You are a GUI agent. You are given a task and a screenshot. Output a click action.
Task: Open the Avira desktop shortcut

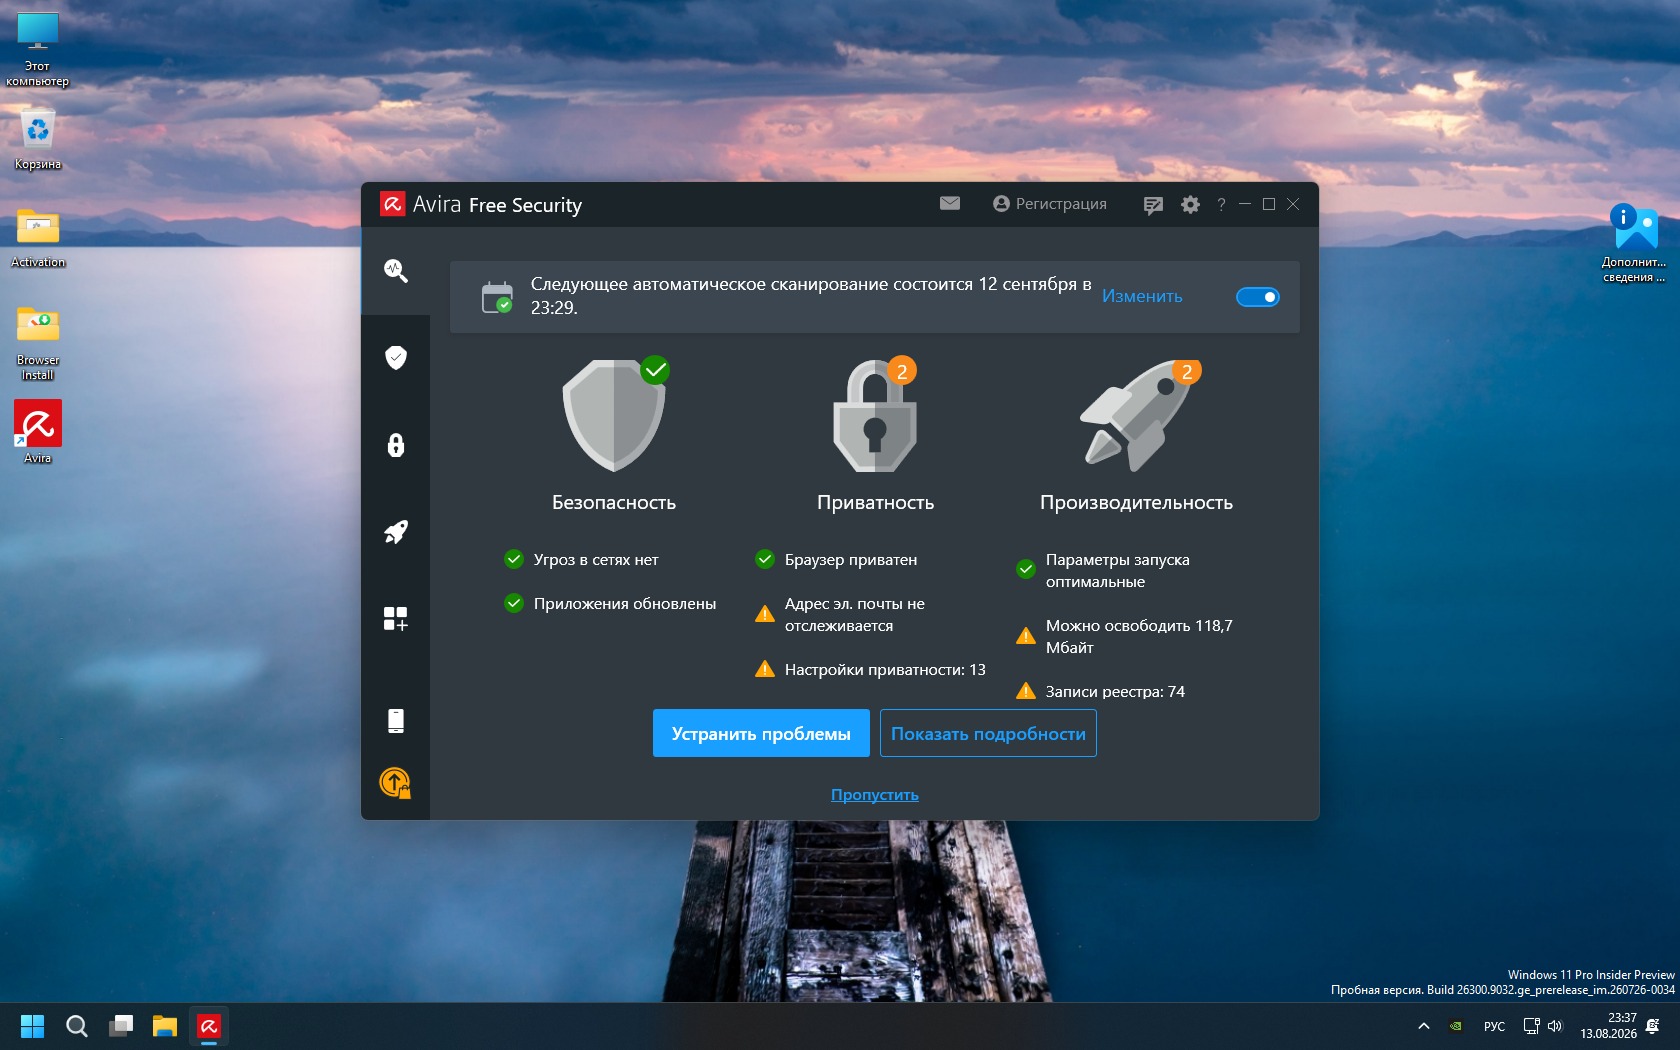[38, 432]
